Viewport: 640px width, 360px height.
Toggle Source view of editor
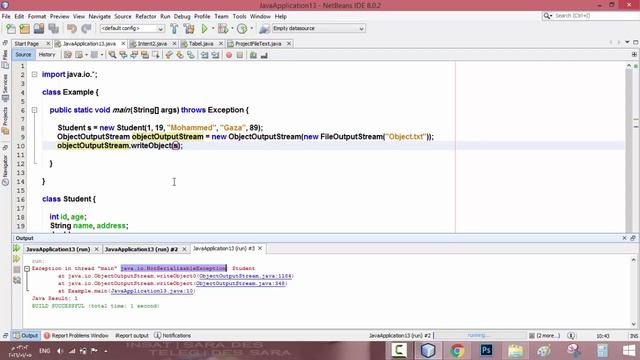coord(23,55)
